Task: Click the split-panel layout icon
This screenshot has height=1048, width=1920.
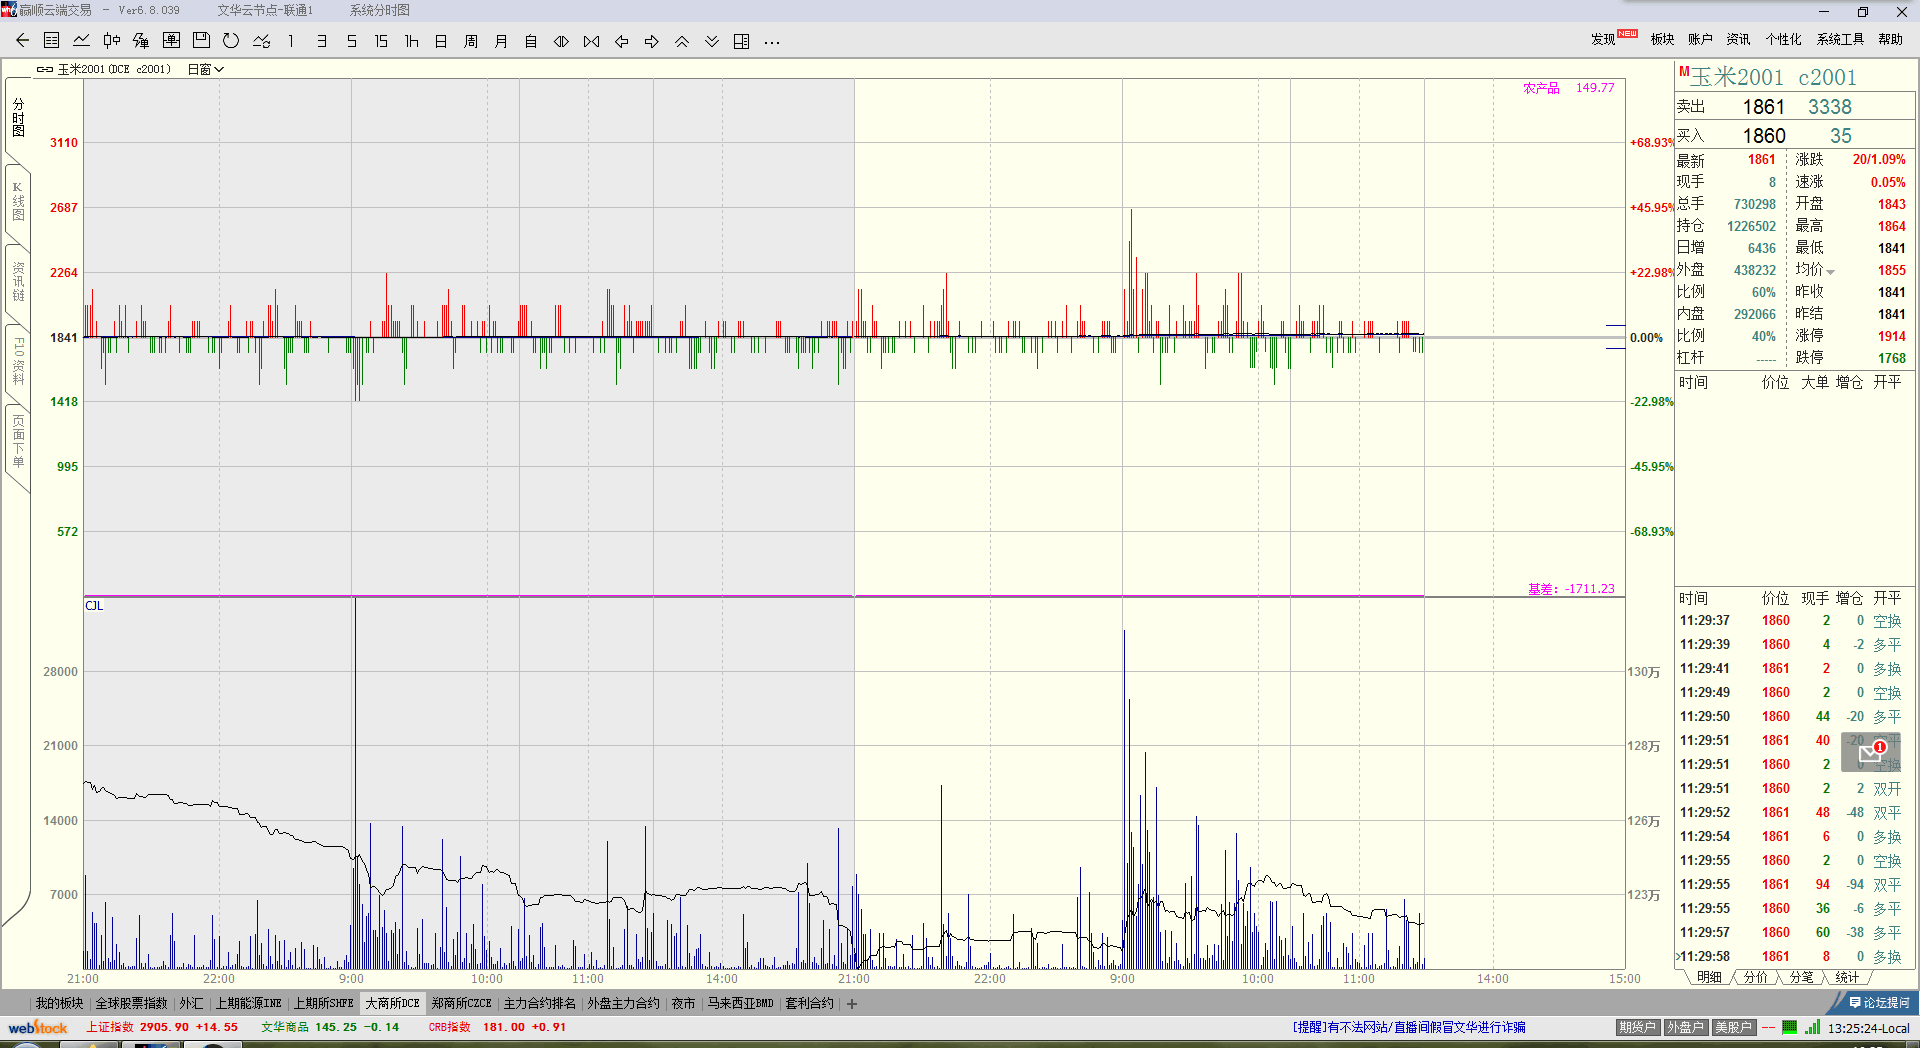Action: (742, 41)
